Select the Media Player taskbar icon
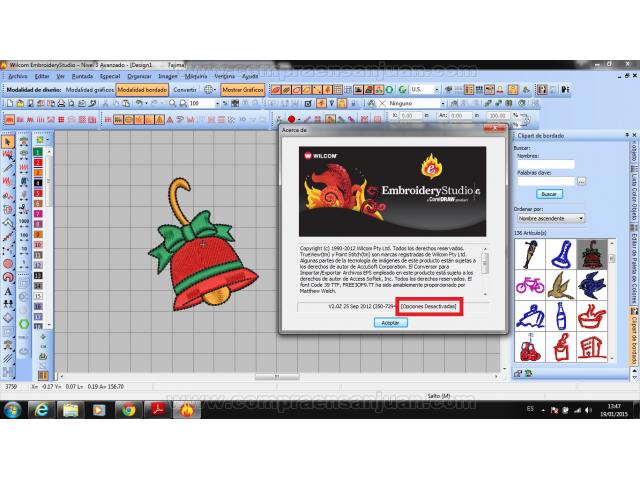 [x=99, y=409]
